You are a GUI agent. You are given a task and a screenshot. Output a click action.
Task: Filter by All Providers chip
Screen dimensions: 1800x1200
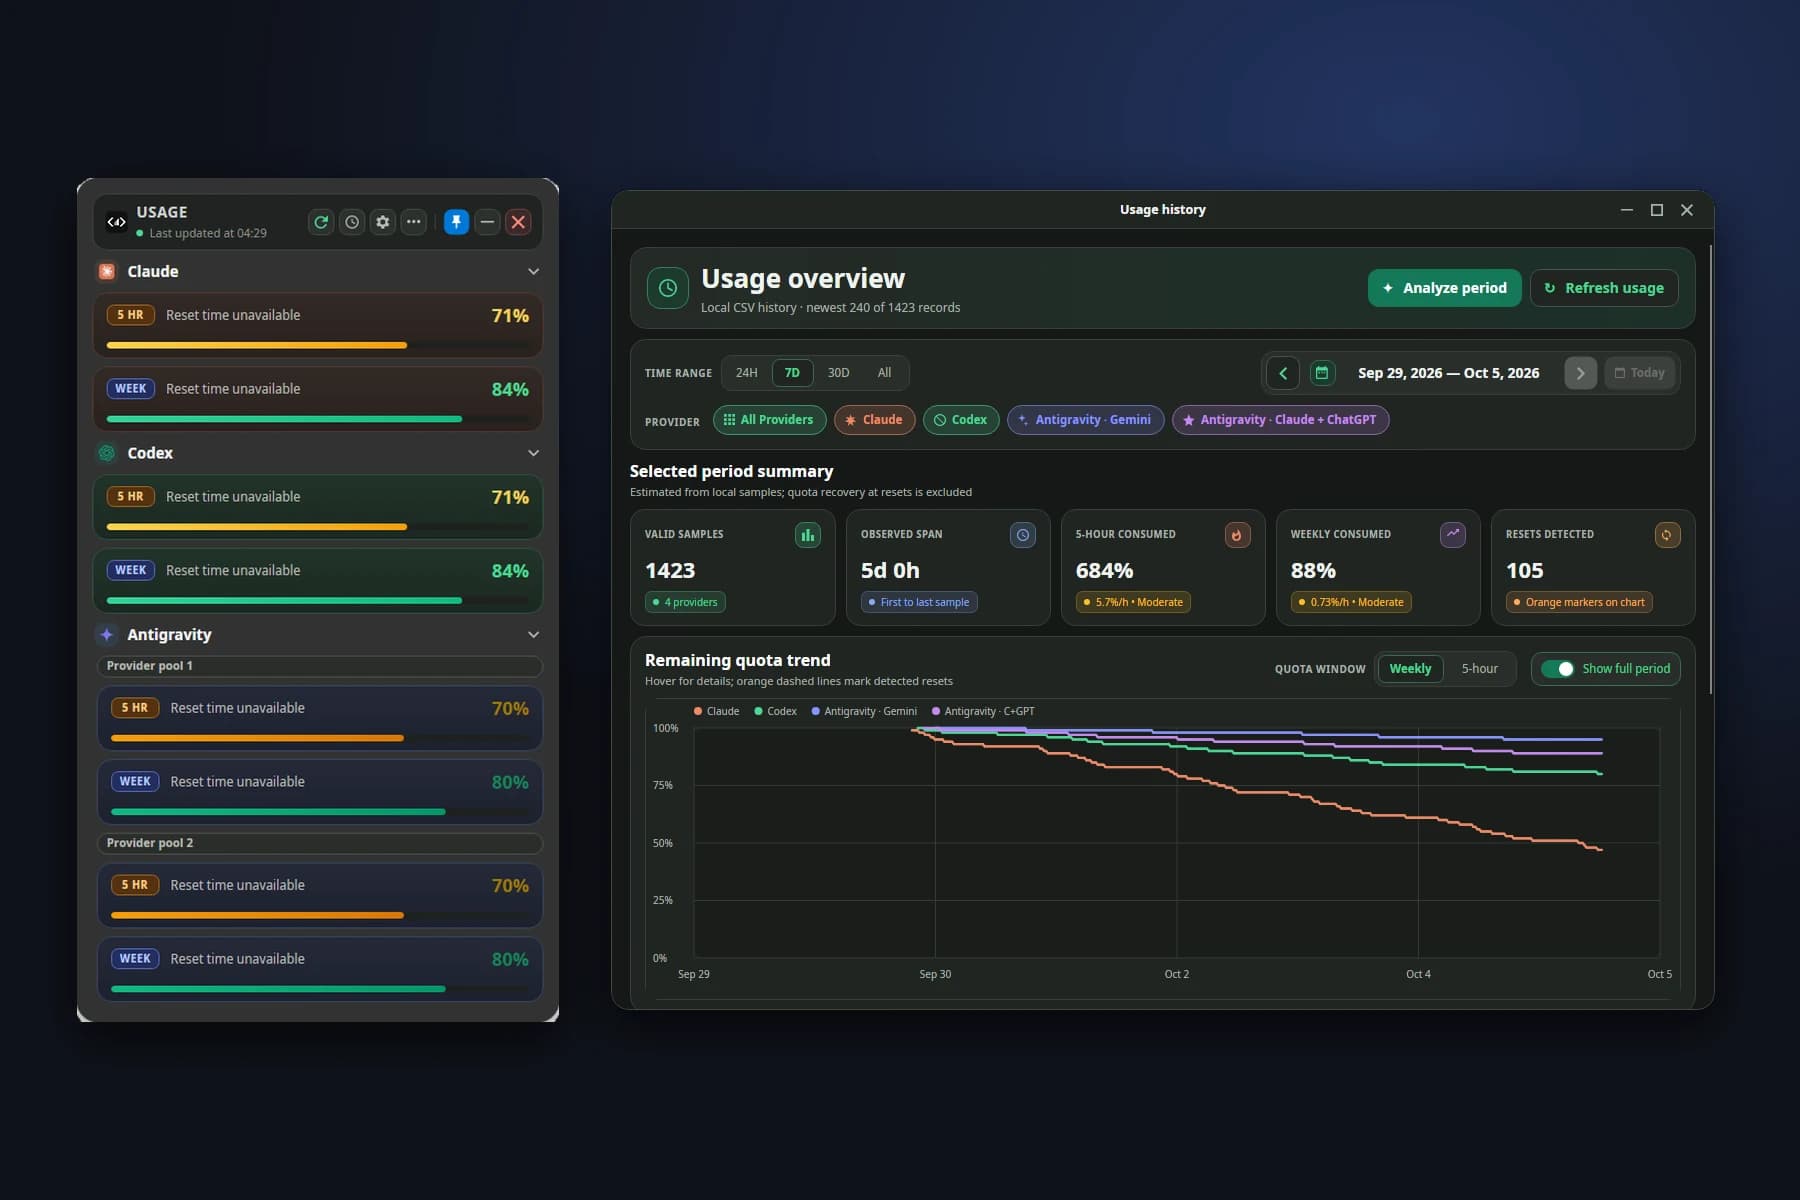click(x=769, y=420)
